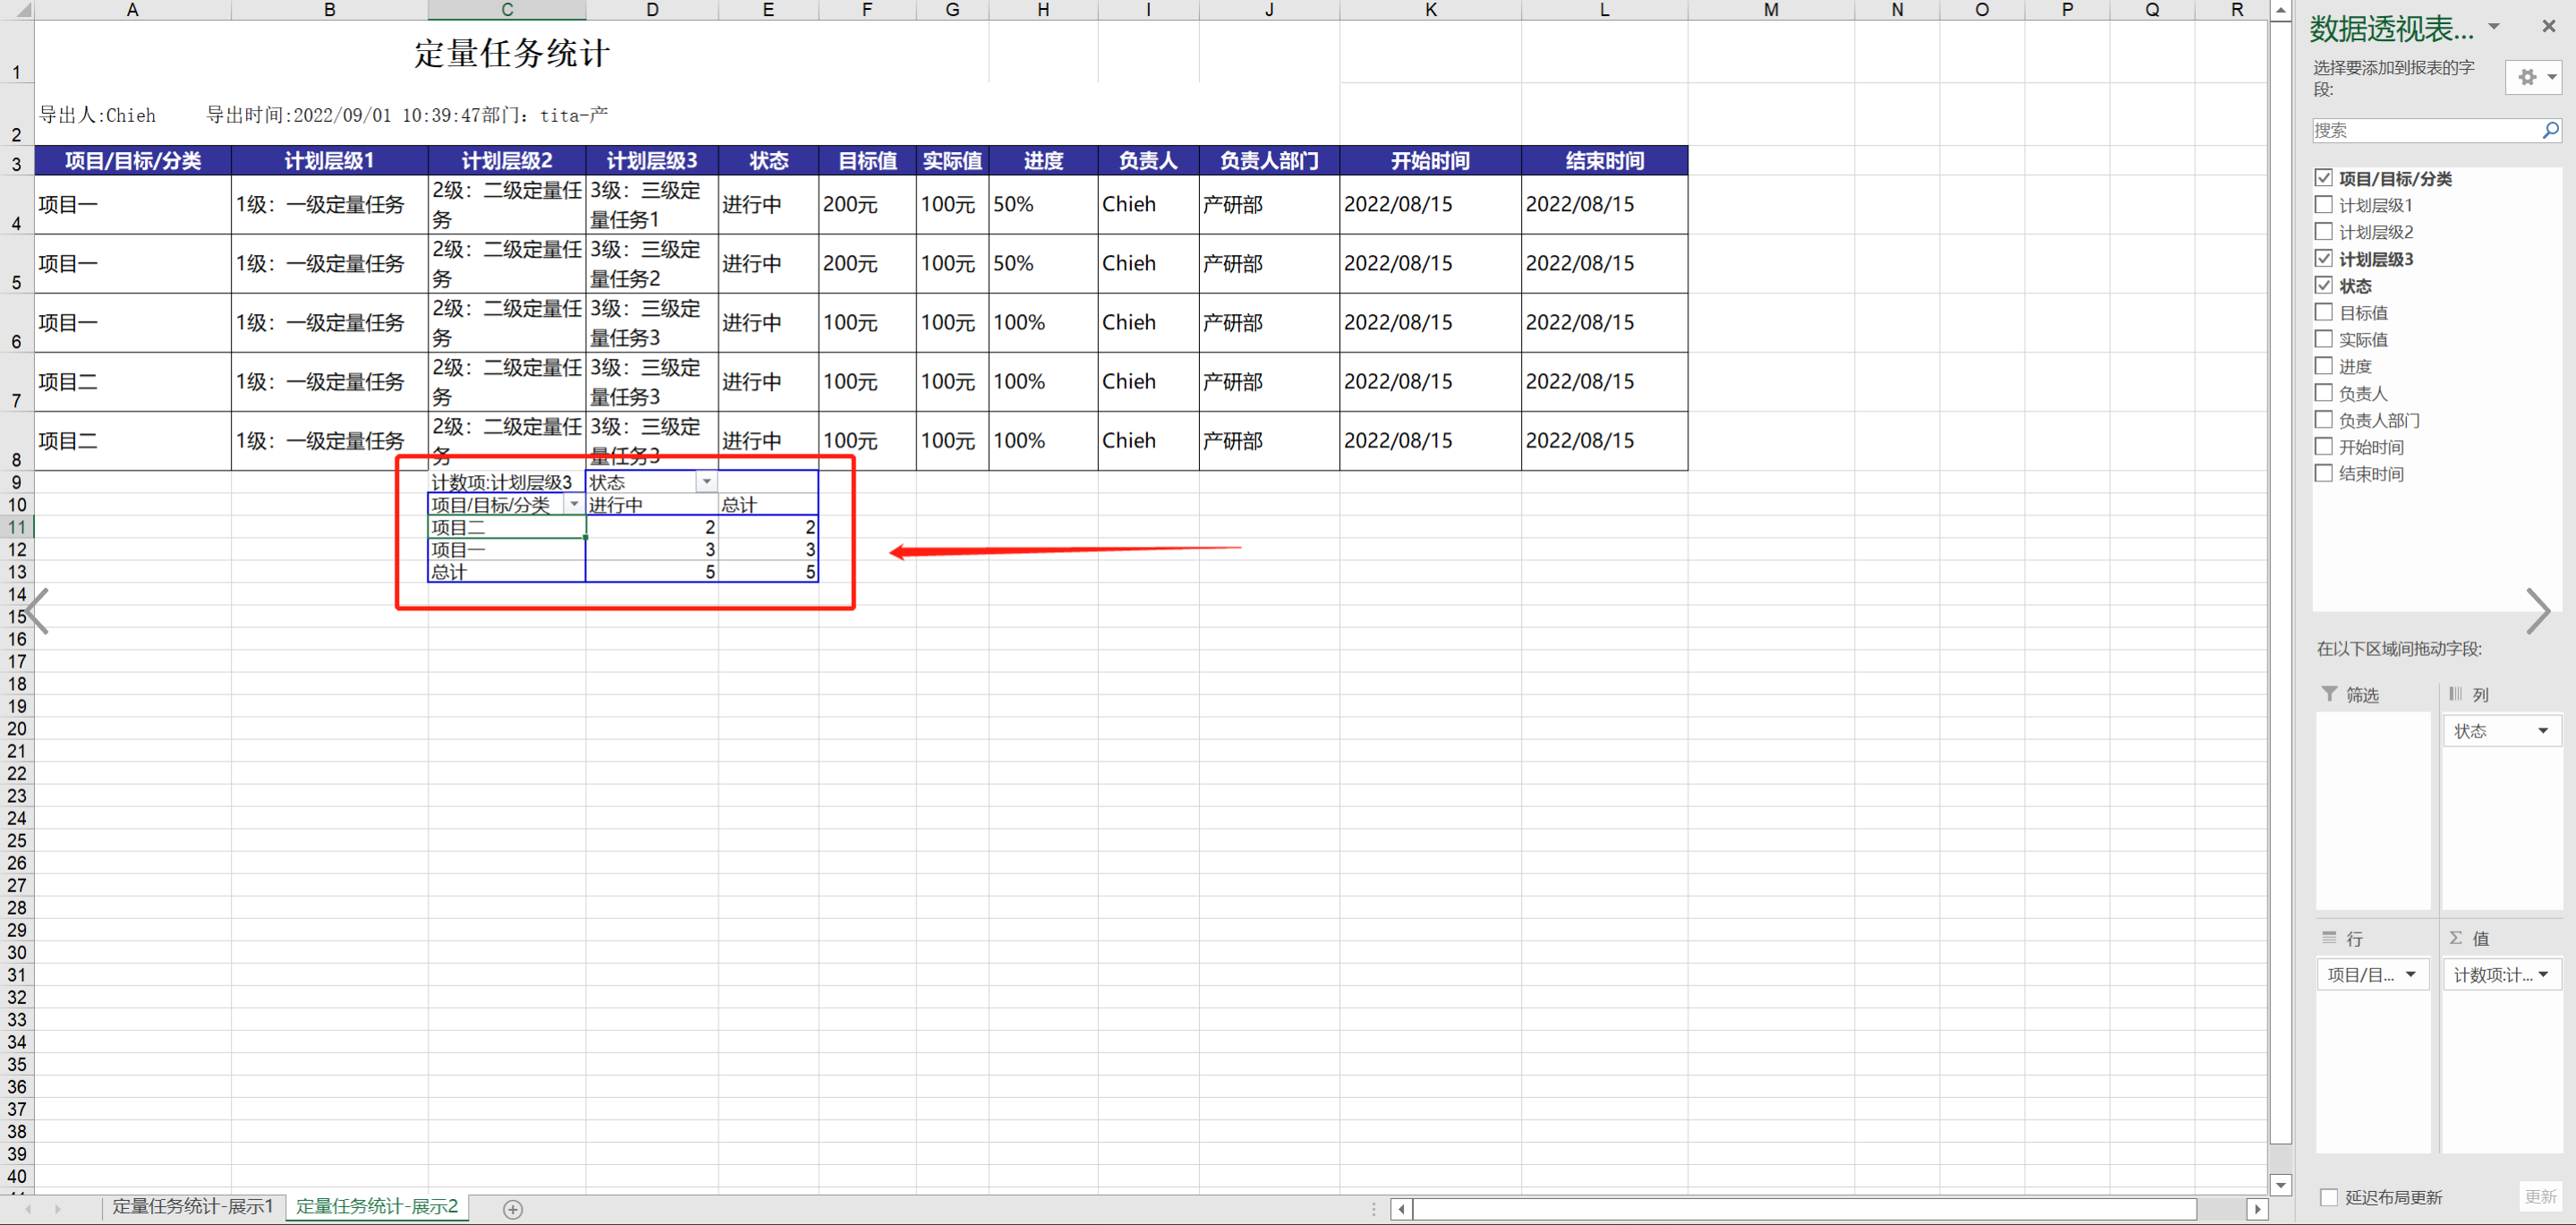Click the 更新 button
Screen dimensions: 2576x1225
(x=2539, y=1197)
